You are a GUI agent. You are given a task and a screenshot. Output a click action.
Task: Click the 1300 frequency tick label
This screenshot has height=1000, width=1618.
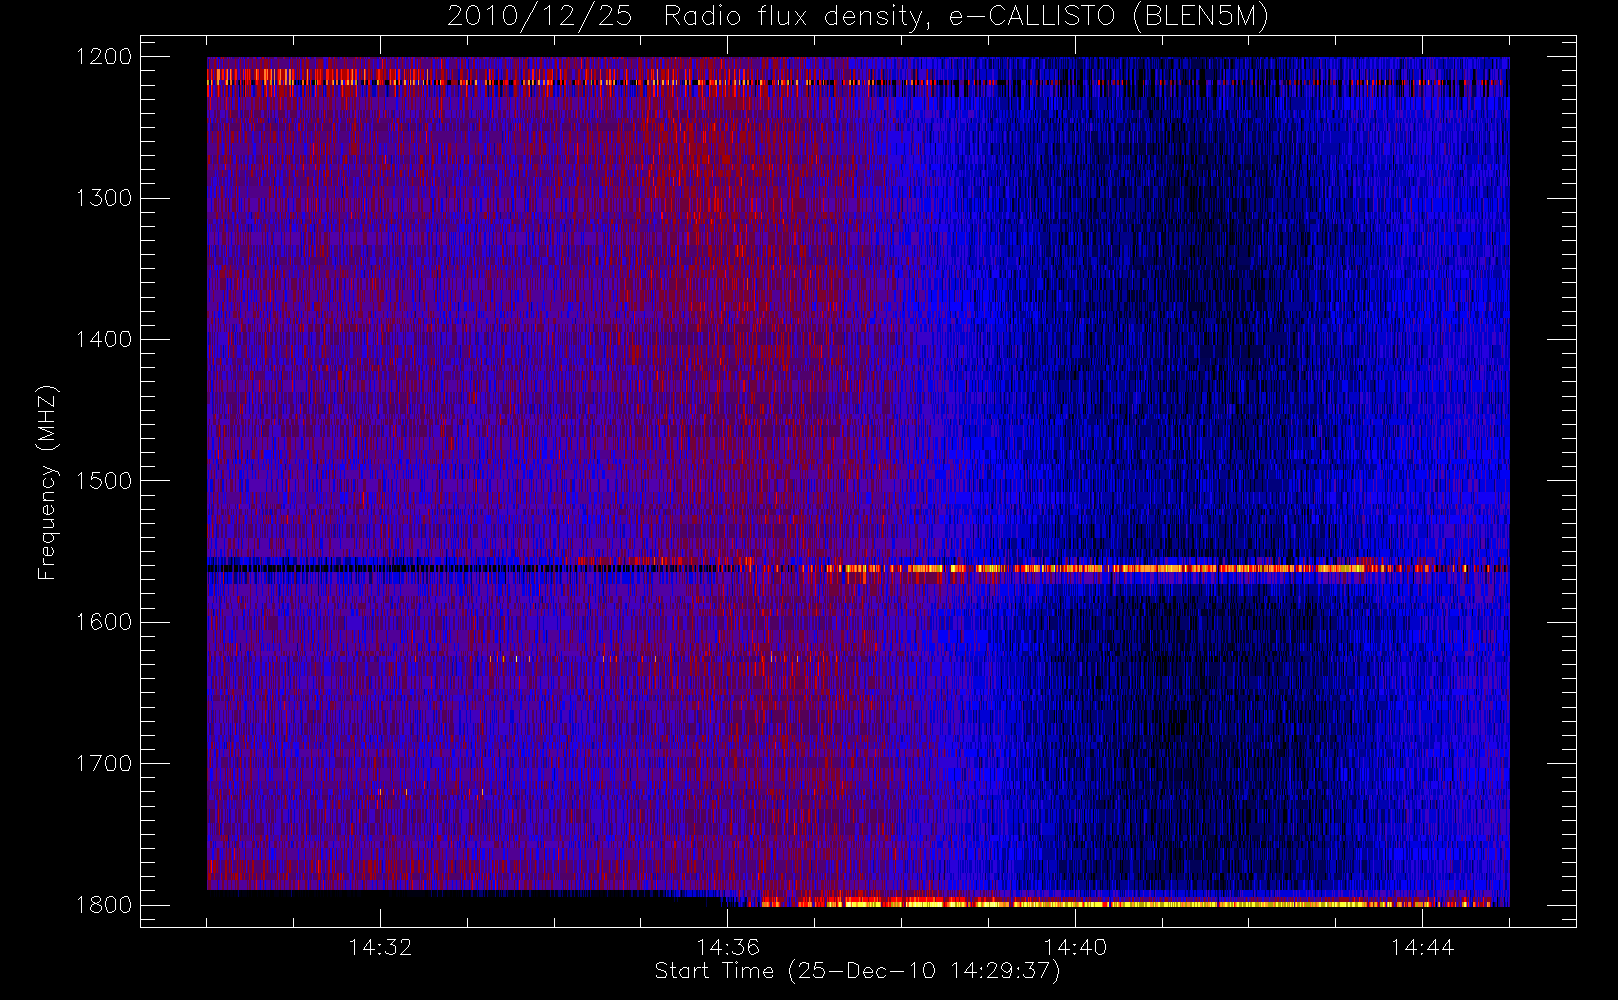(104, 198)
